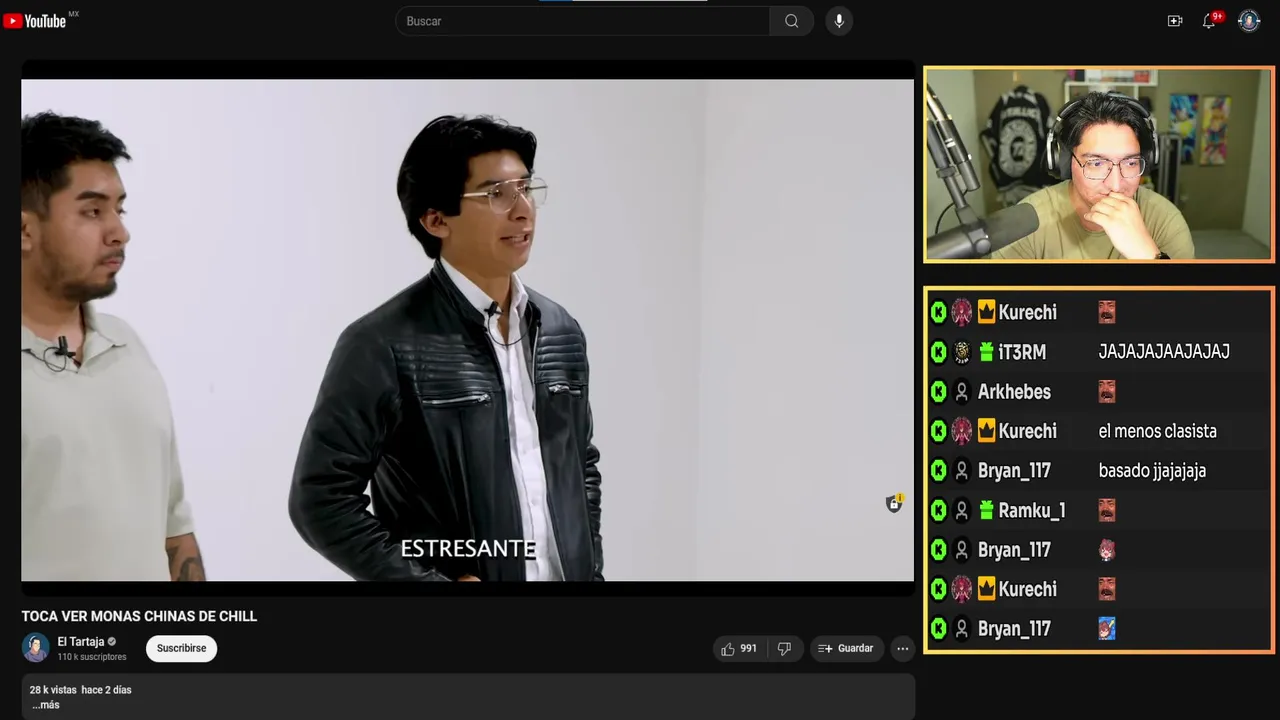Click the user icon next to Ramku_1
The width and height of the screenshot is (1280, 720).
tap(962, 511)
